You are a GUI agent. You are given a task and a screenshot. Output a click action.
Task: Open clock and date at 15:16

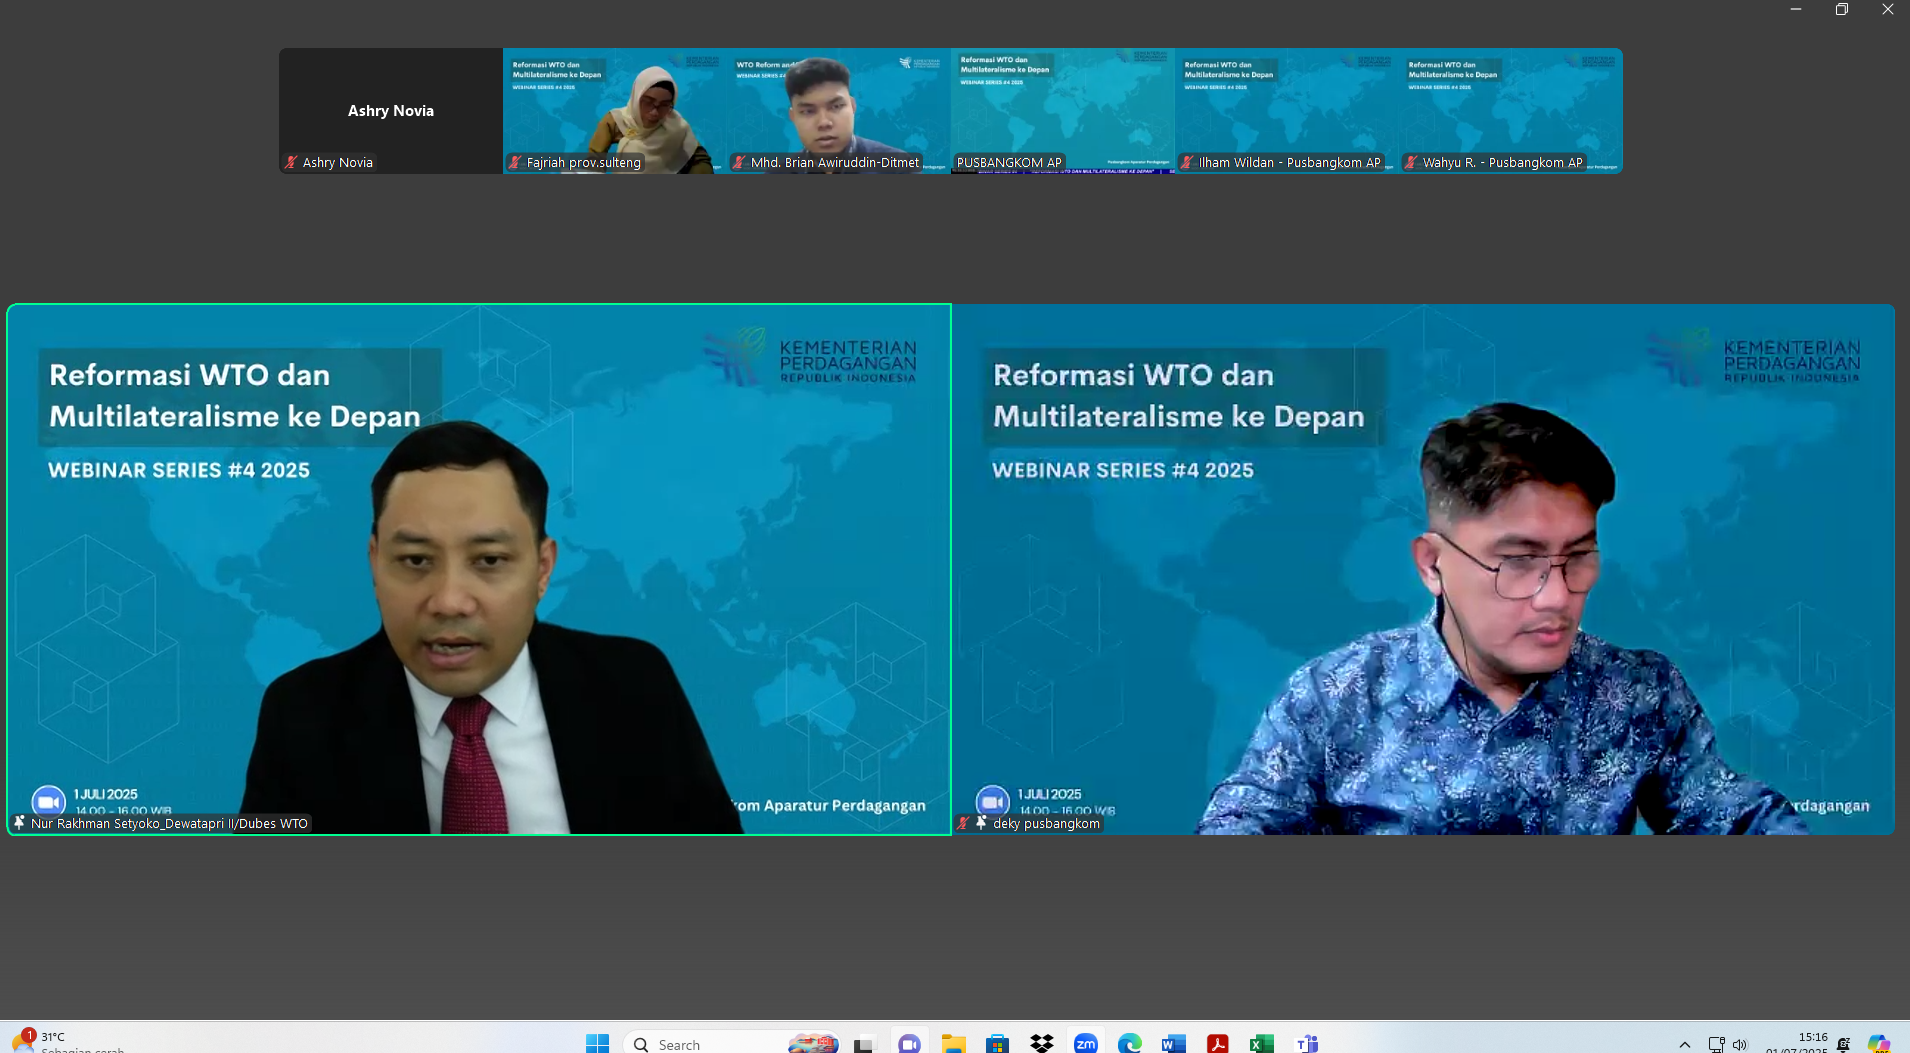pyautogui.click(x=1797, y=1043)
